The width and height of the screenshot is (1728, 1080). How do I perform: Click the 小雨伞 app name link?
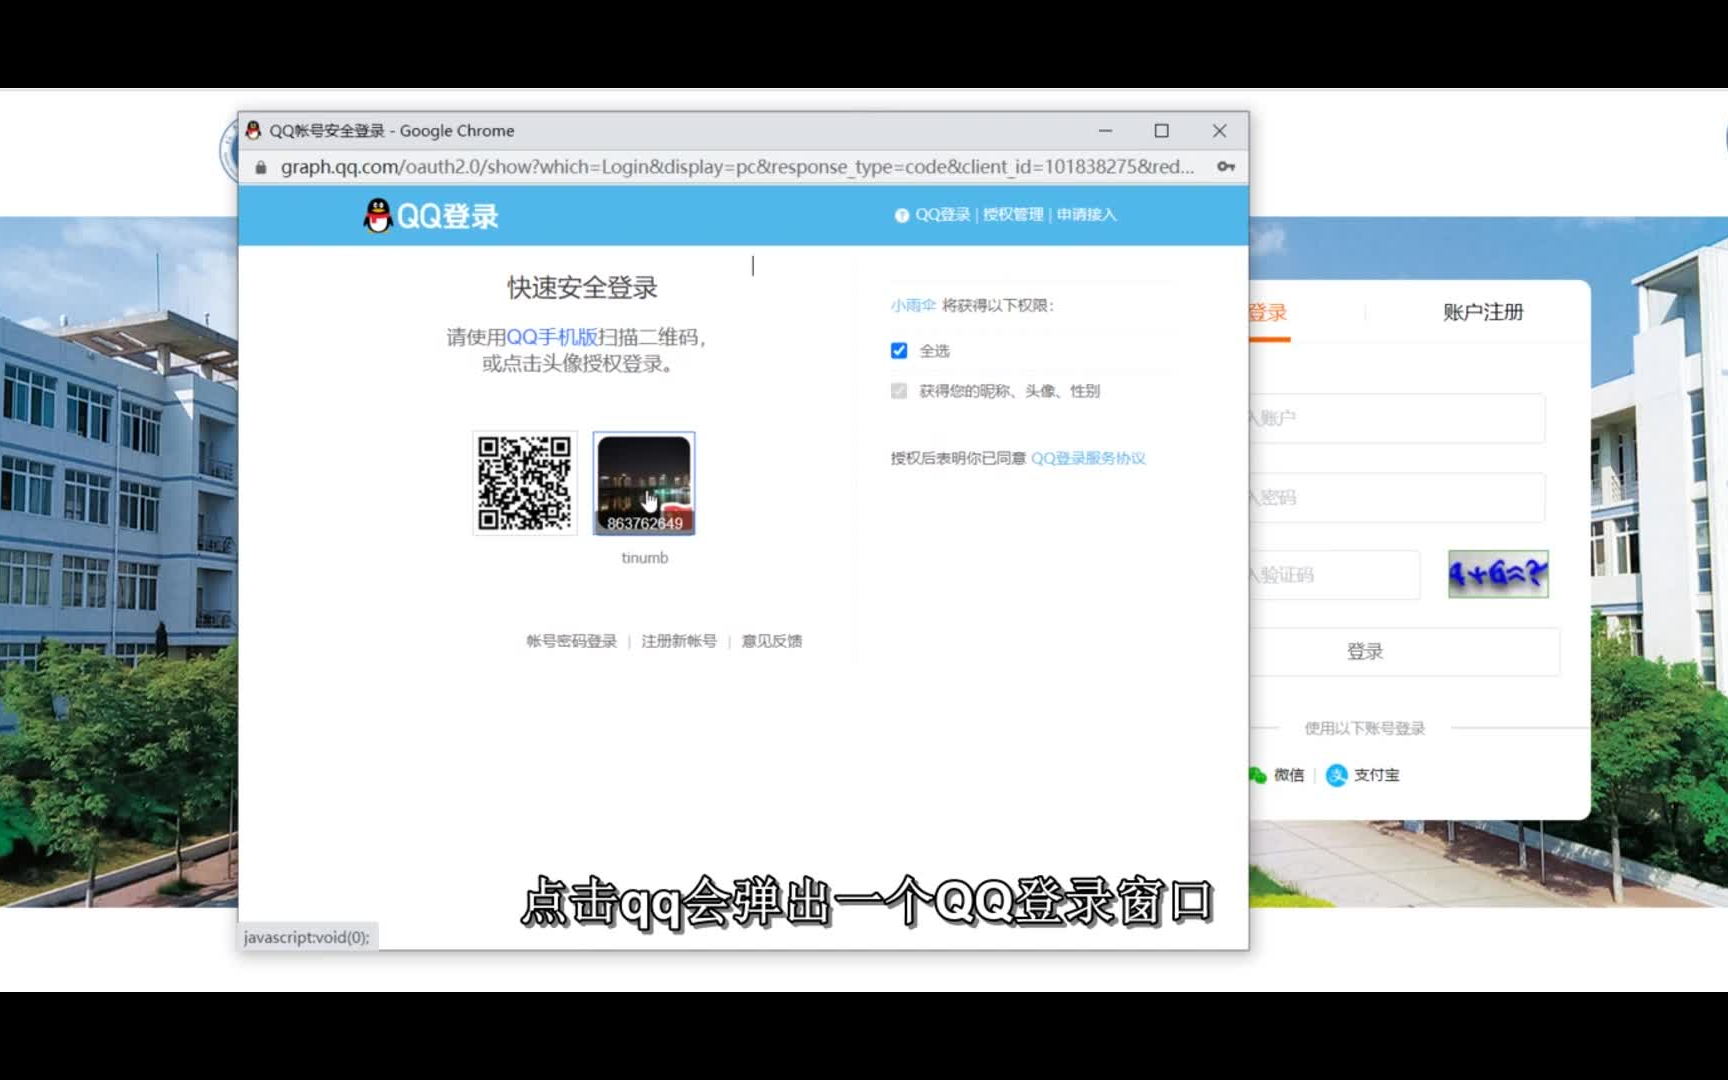point(913,305)
